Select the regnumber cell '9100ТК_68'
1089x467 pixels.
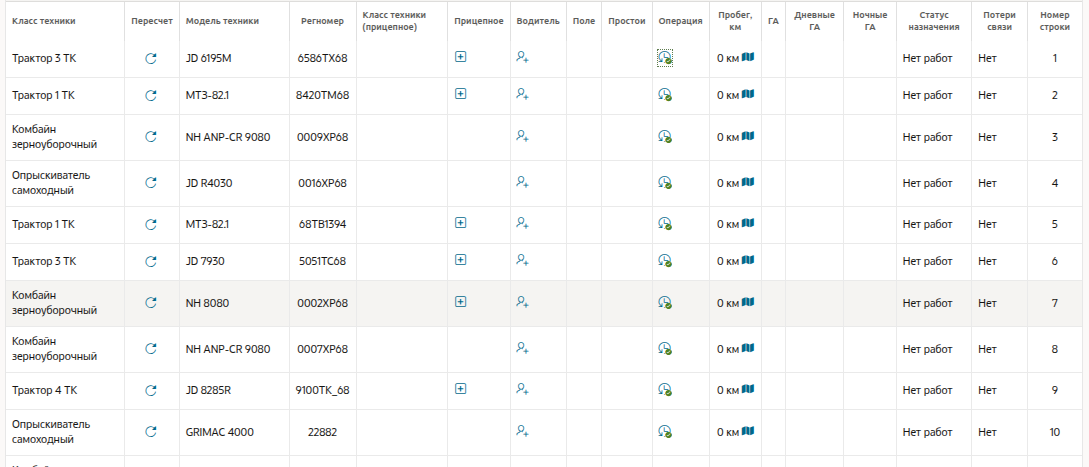322,391
